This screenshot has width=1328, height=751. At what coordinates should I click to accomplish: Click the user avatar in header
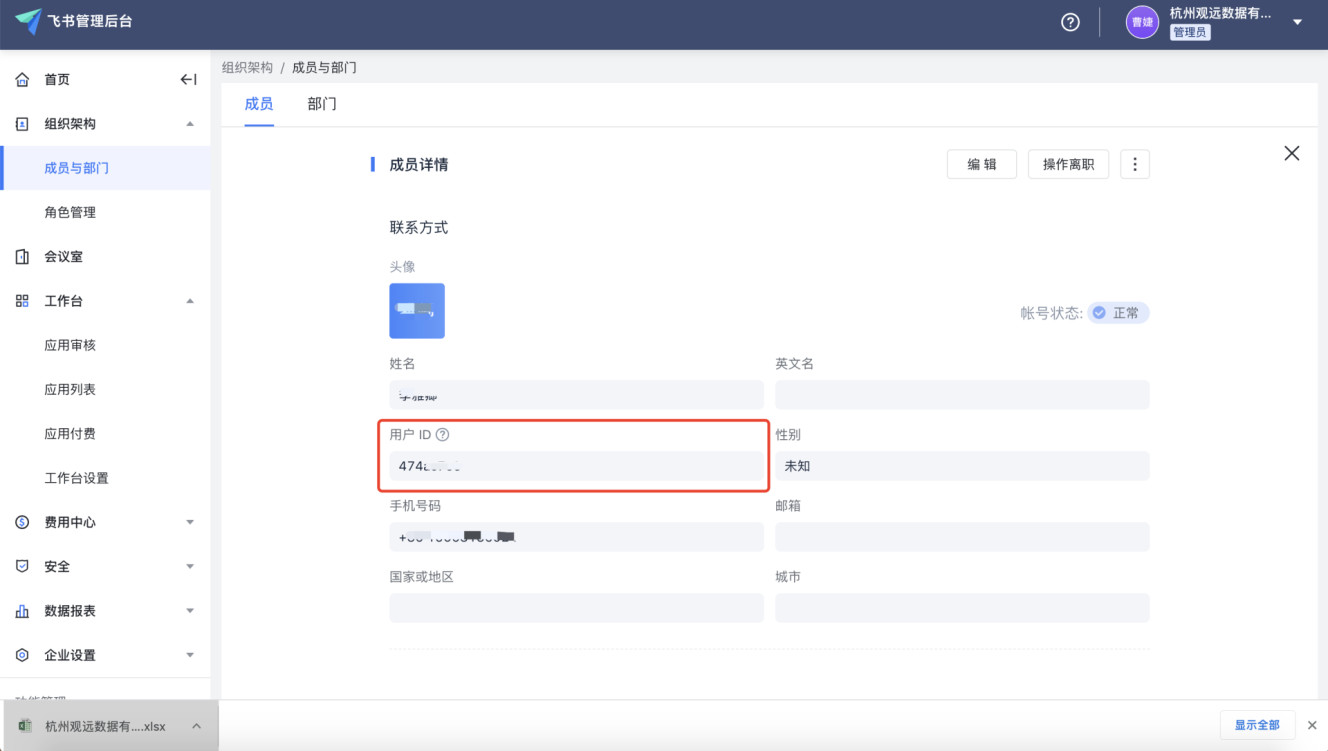(x=1142, y=22)
